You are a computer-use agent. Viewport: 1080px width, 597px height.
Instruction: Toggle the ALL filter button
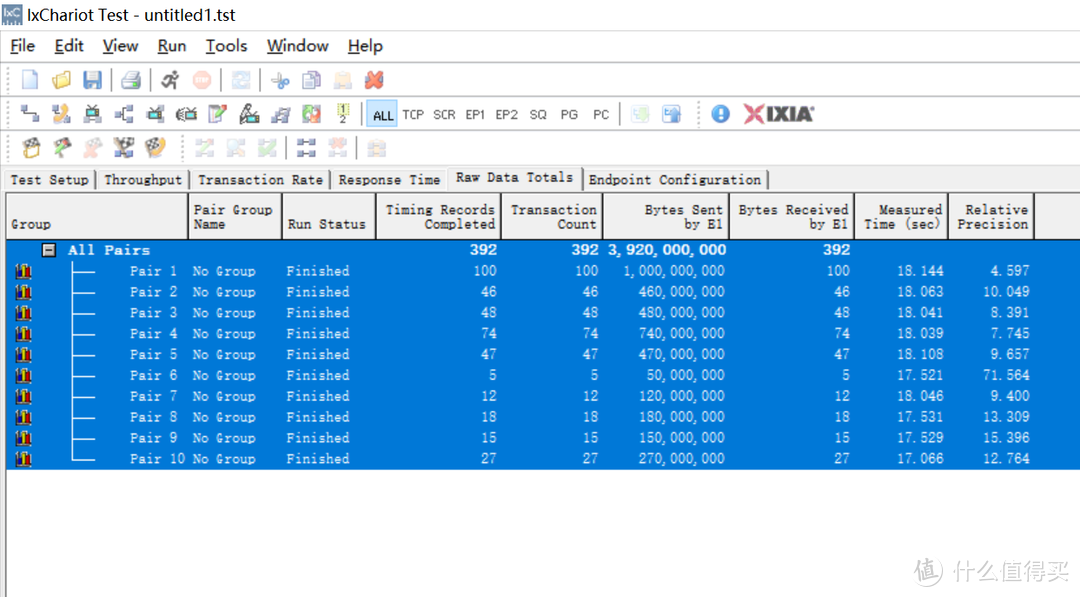pos(383,115)
